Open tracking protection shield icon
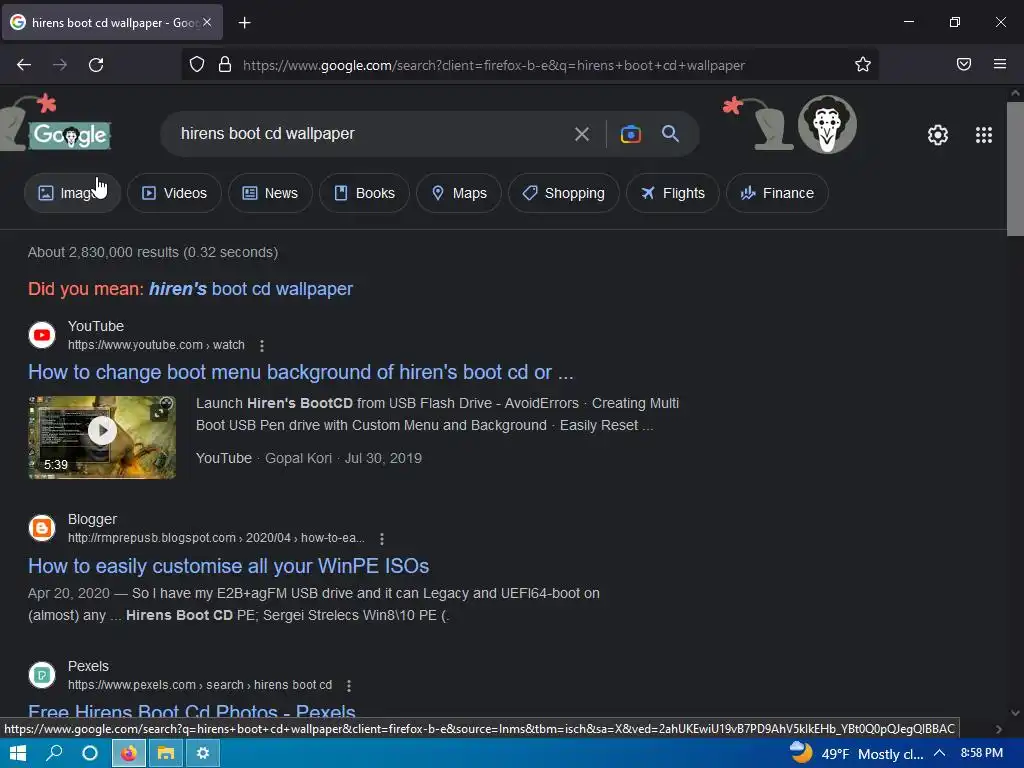This screenshot has width=1024, height=768. (x=197, y=65)
